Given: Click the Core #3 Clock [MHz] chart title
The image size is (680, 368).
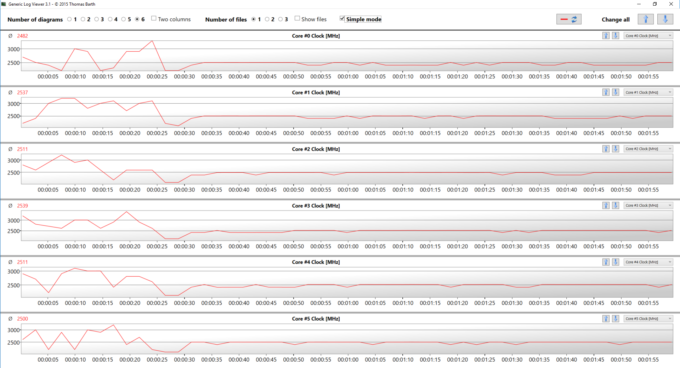Looking at the screenshot, I should click(316, 205).
